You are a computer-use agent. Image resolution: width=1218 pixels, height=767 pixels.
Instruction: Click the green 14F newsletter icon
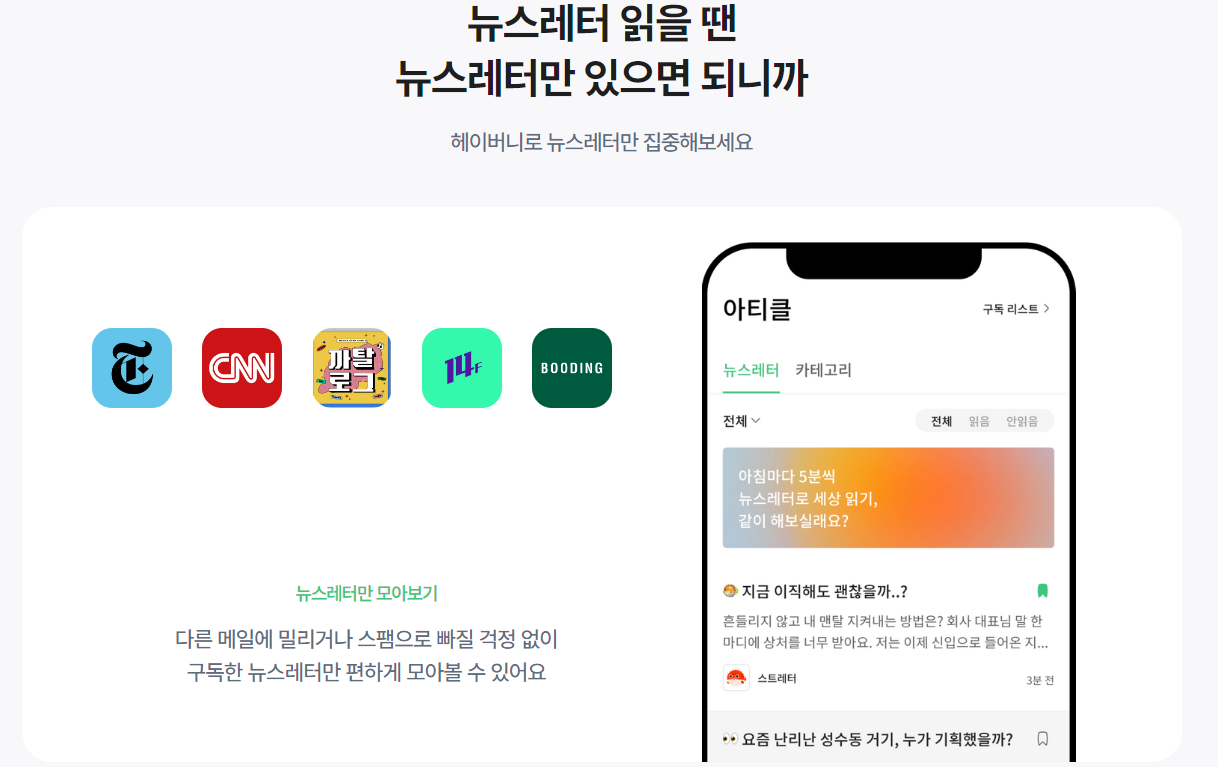point(462,368)
